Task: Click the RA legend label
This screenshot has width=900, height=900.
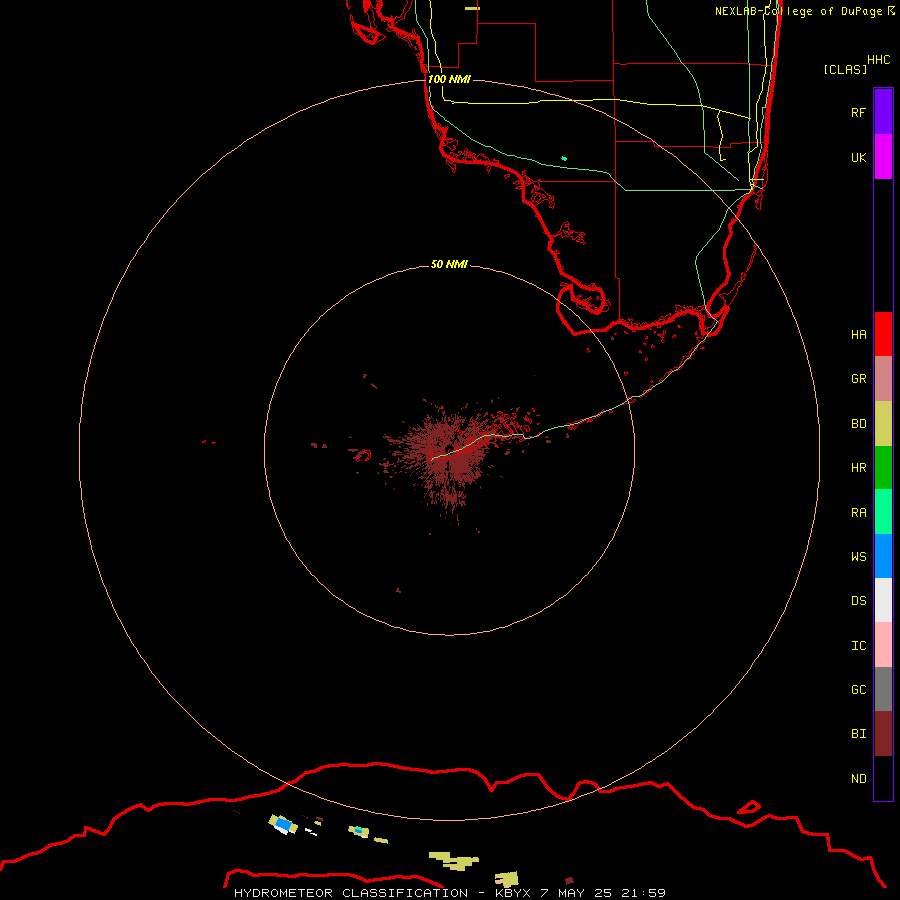Action: coord(858,513)
